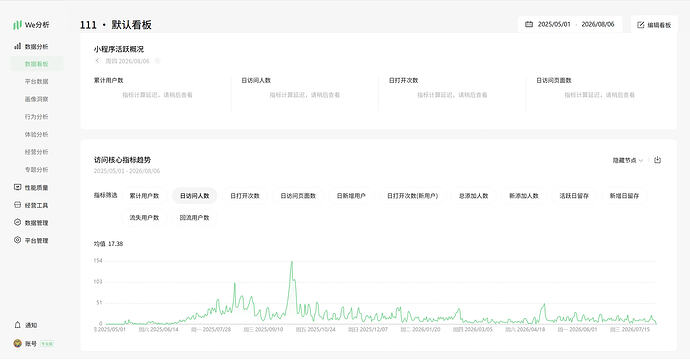
Task: Select the 日访问人数 metric filter
Action: 195,195
